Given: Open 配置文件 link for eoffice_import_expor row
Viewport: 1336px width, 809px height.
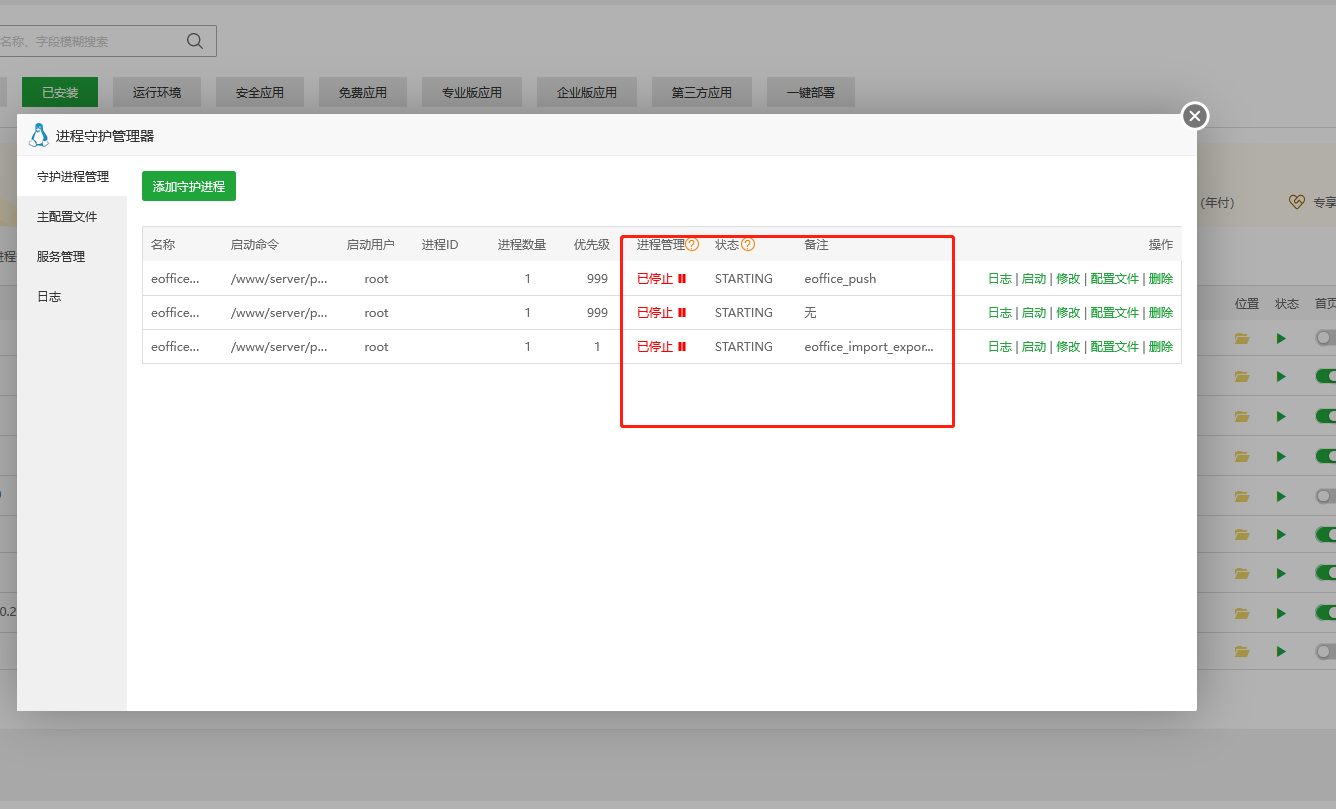Looking at the screenshot, I should point(1115,347).
